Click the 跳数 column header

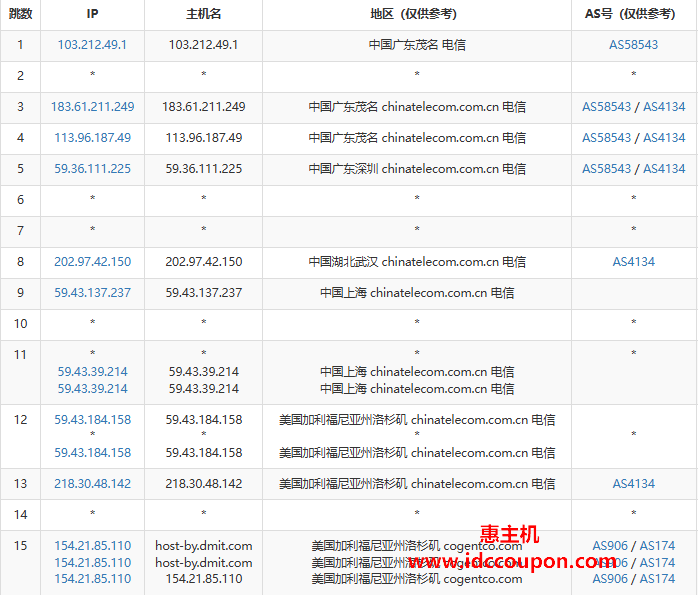click(x=20, y=15)
